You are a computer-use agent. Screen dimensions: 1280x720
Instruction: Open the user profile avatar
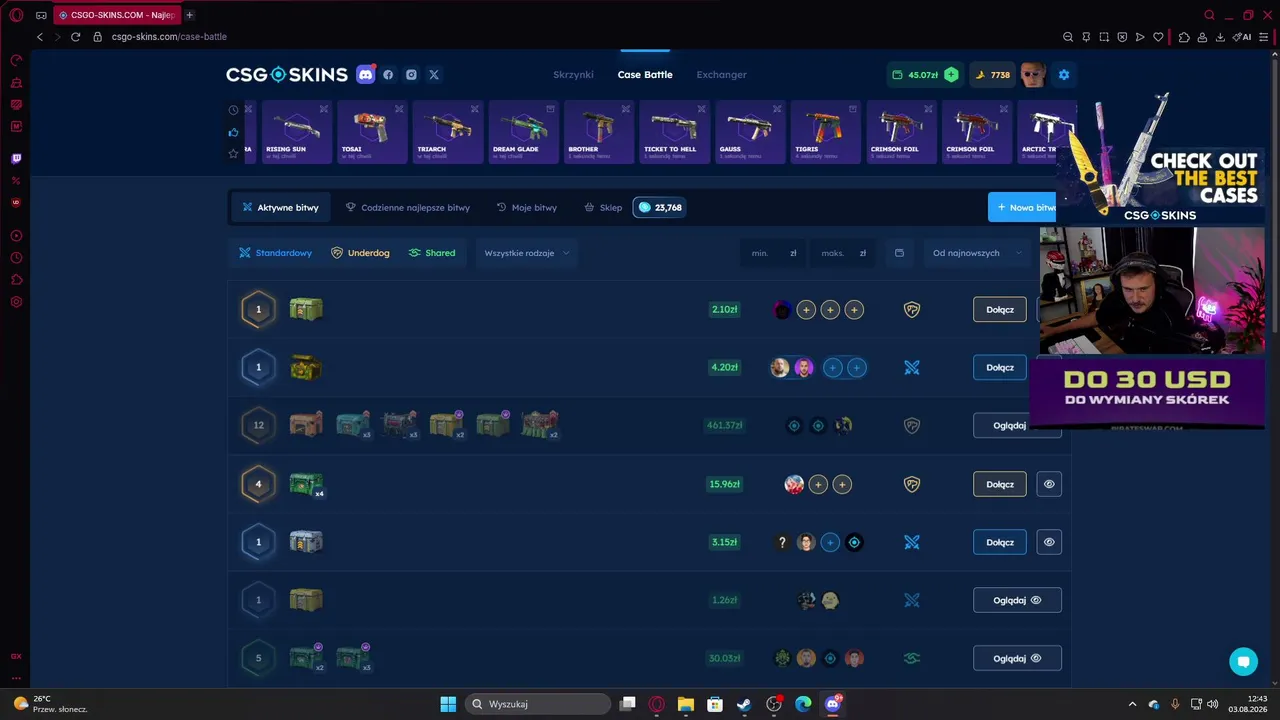coord(1033,75)
